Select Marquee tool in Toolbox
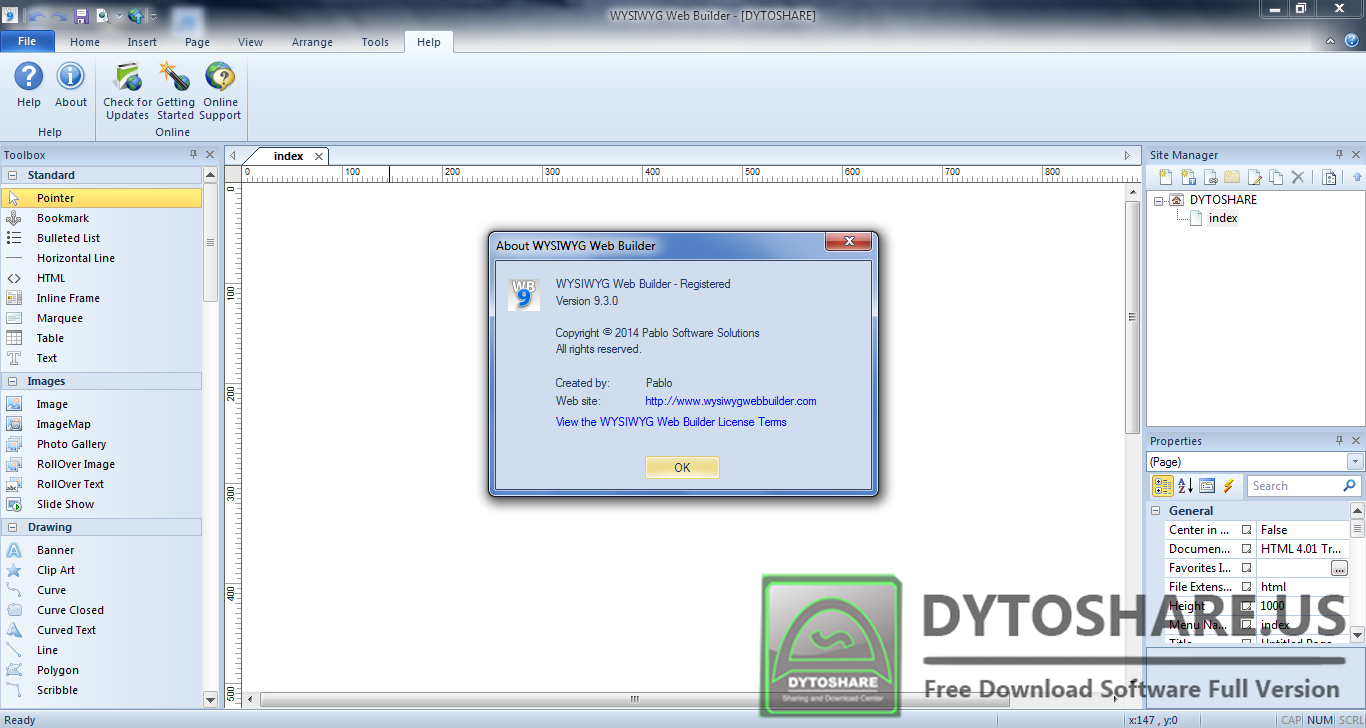 pyautogui.click(x=101, y=318)
